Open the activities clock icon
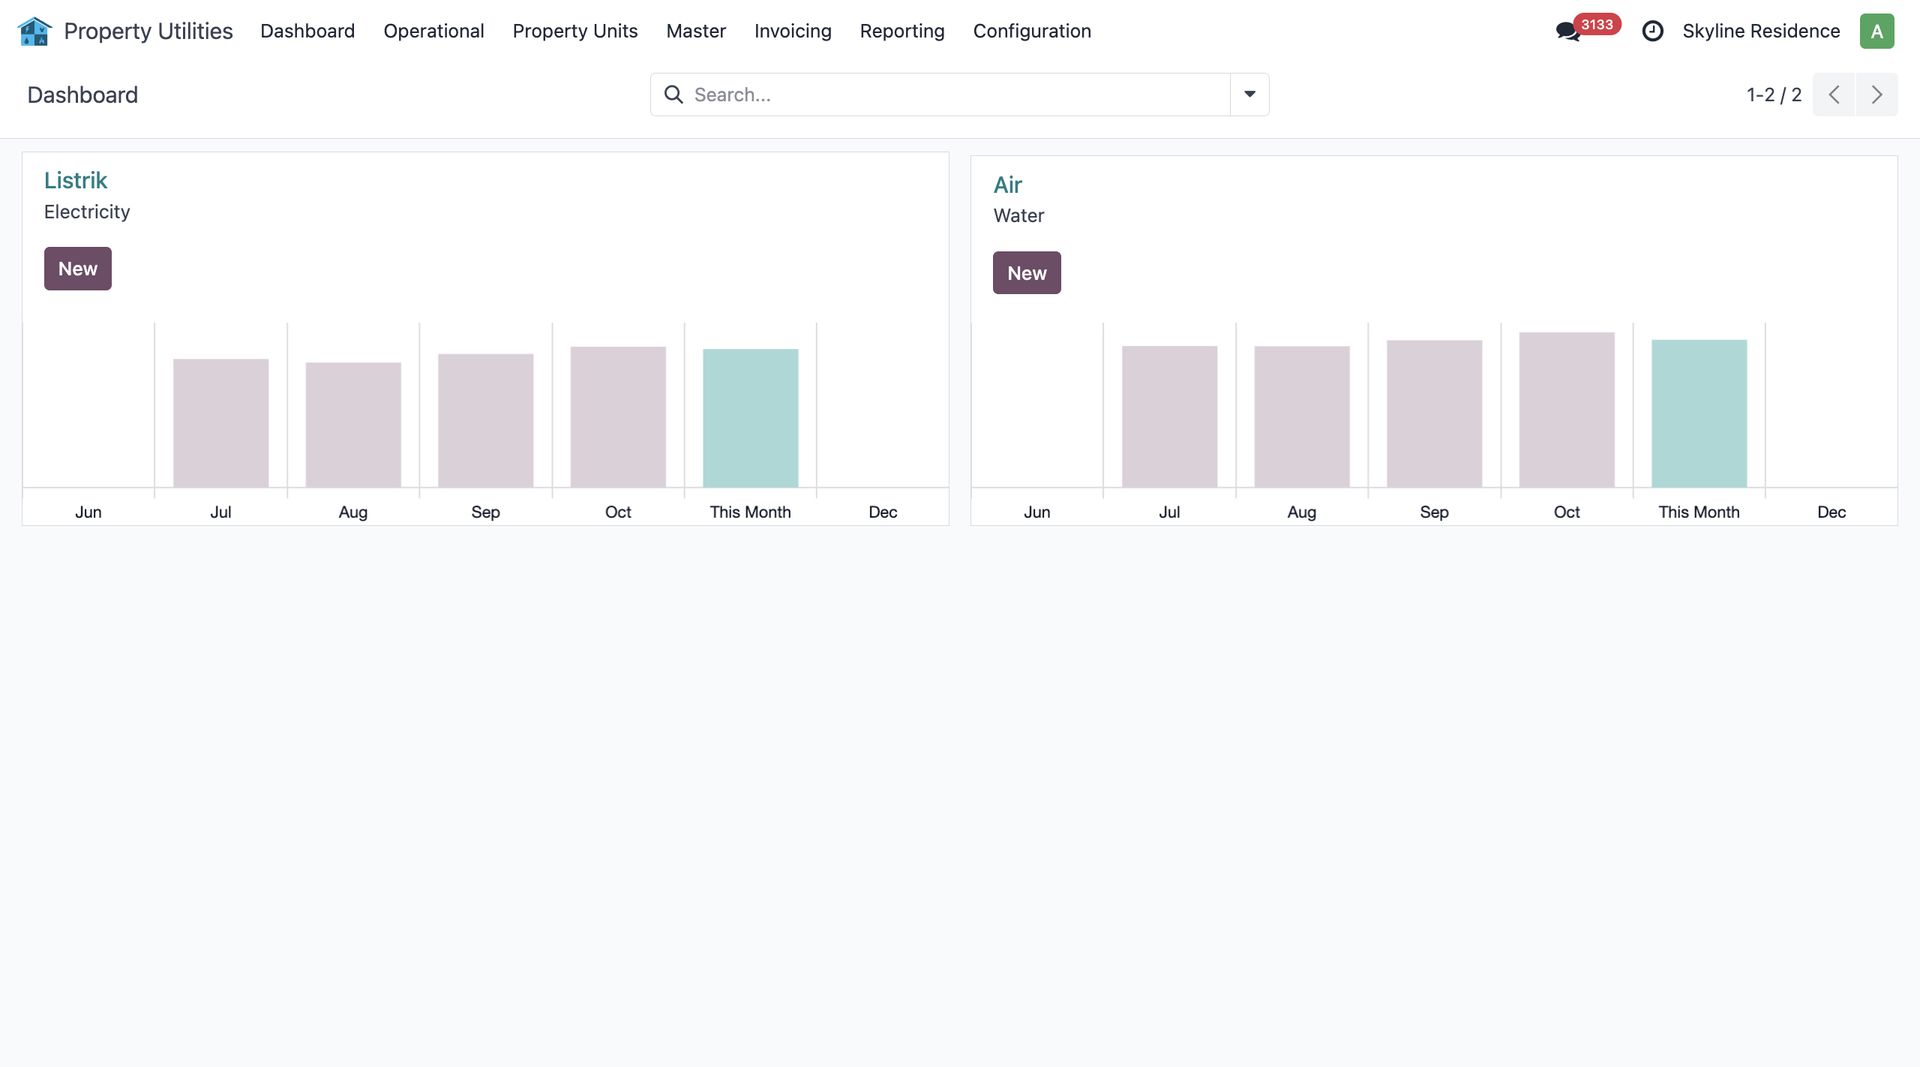 [1652, 31]
